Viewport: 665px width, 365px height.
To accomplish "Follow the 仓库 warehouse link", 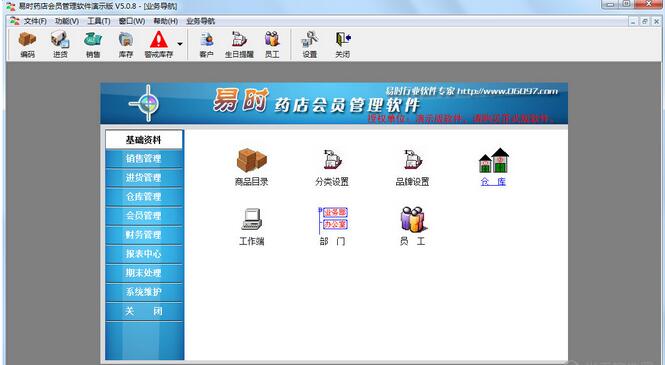I will pyautogui.click(x=493, y=181).
